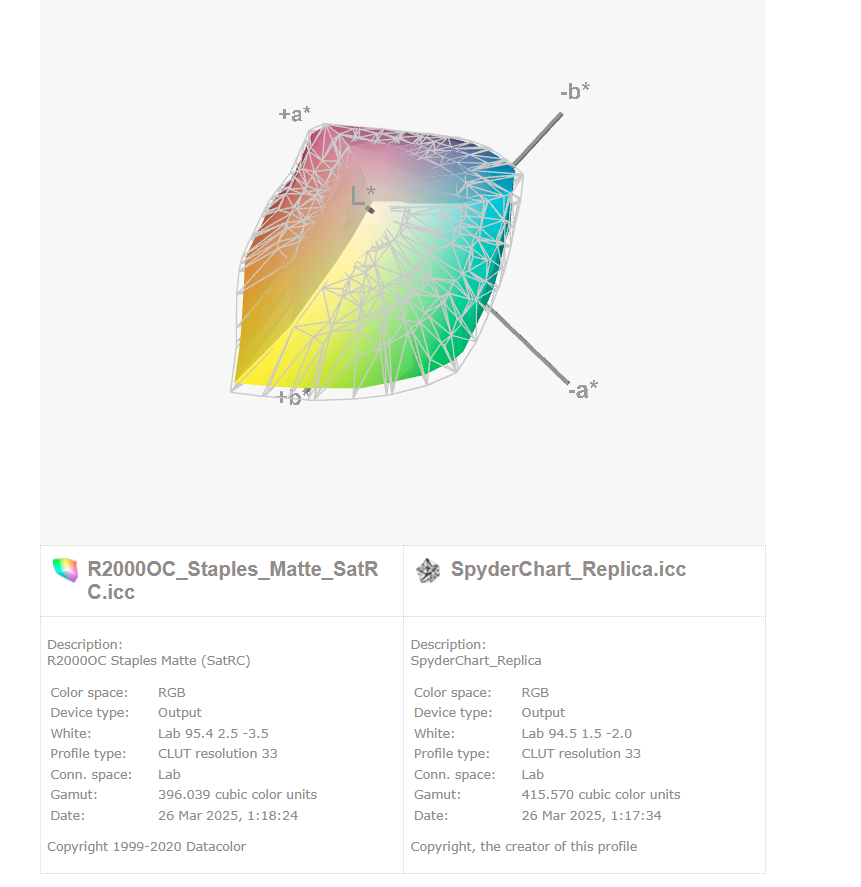861x887 pixels.
Task: Click the L* axis label
Action: [x=363, y=193]
